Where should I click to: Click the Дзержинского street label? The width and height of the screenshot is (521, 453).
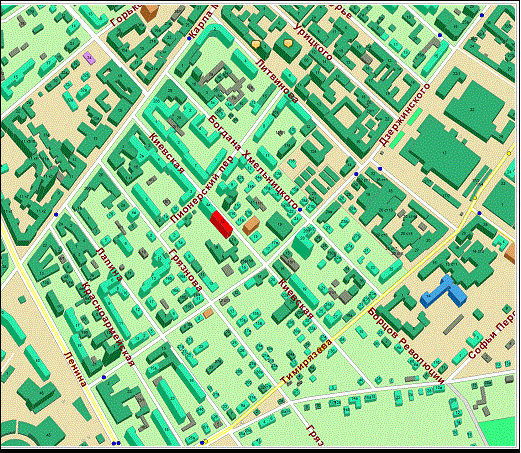pyautogui.click(x=405, y=115)
